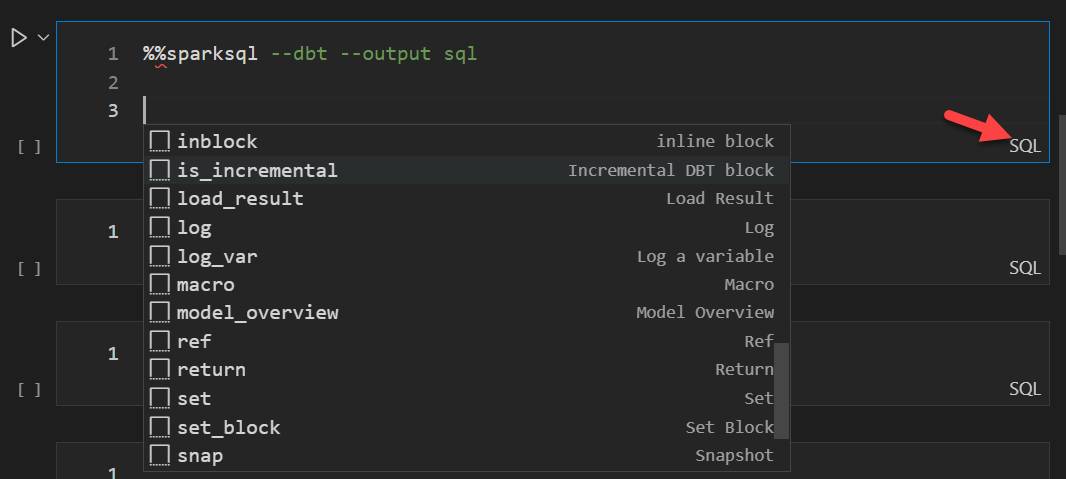Click the snippet icon beside macro
The height and width of the screenshot is (479, 1066).
pos(159,284)
